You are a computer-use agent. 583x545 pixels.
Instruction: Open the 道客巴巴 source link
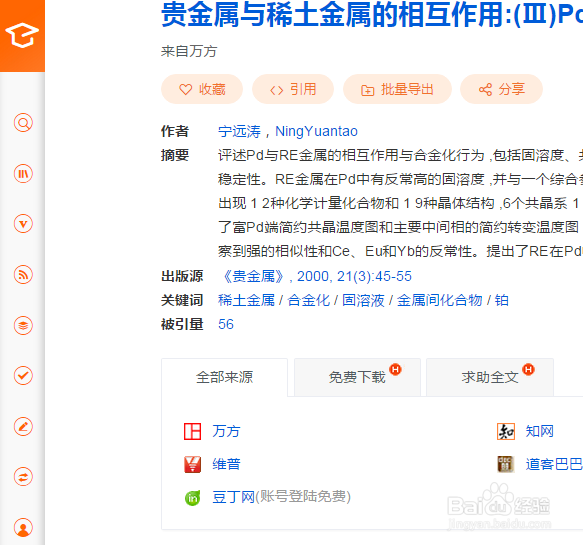pyautogui.click(x=554, y=464)
